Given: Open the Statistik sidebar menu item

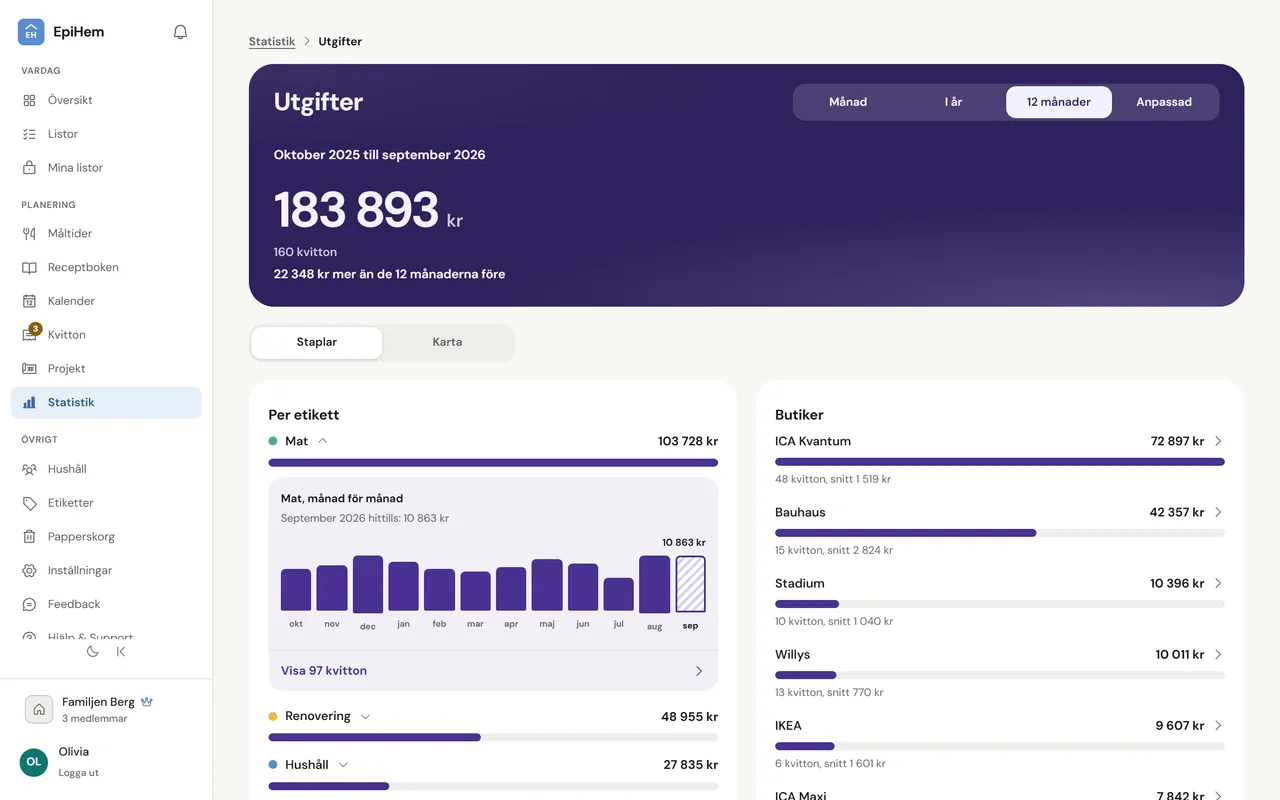Looking at the screenshot, I should [106, 402].
